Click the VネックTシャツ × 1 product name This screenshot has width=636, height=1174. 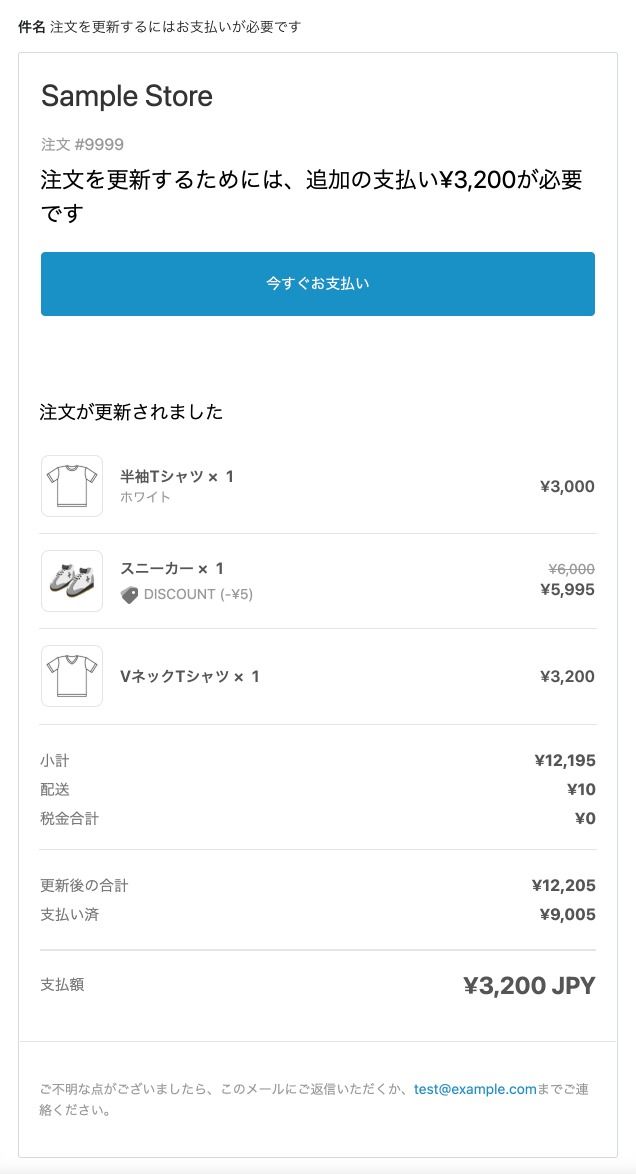tap(190, 676)
